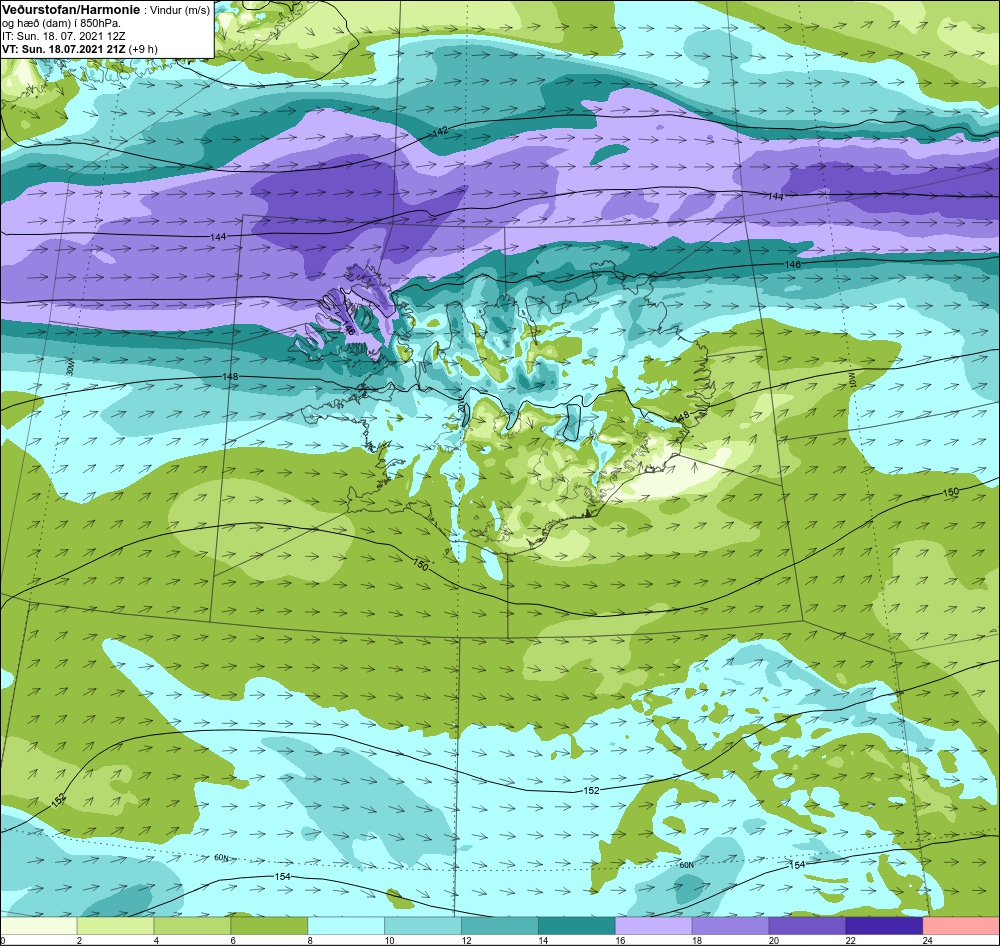Click the '142' height contour label
Image resolution: width=1000 pixels, height=946 pixels.
pyautogui.click(x=440, y=131)
